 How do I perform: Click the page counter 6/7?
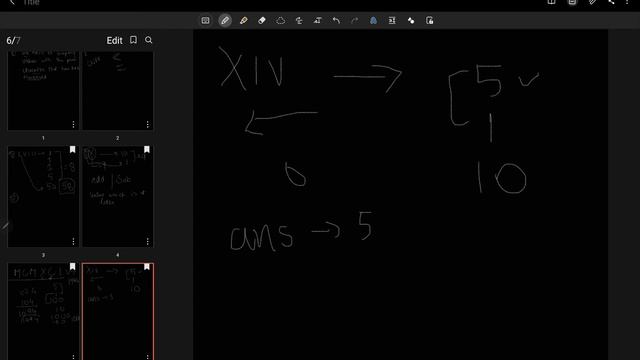[13, 40]
